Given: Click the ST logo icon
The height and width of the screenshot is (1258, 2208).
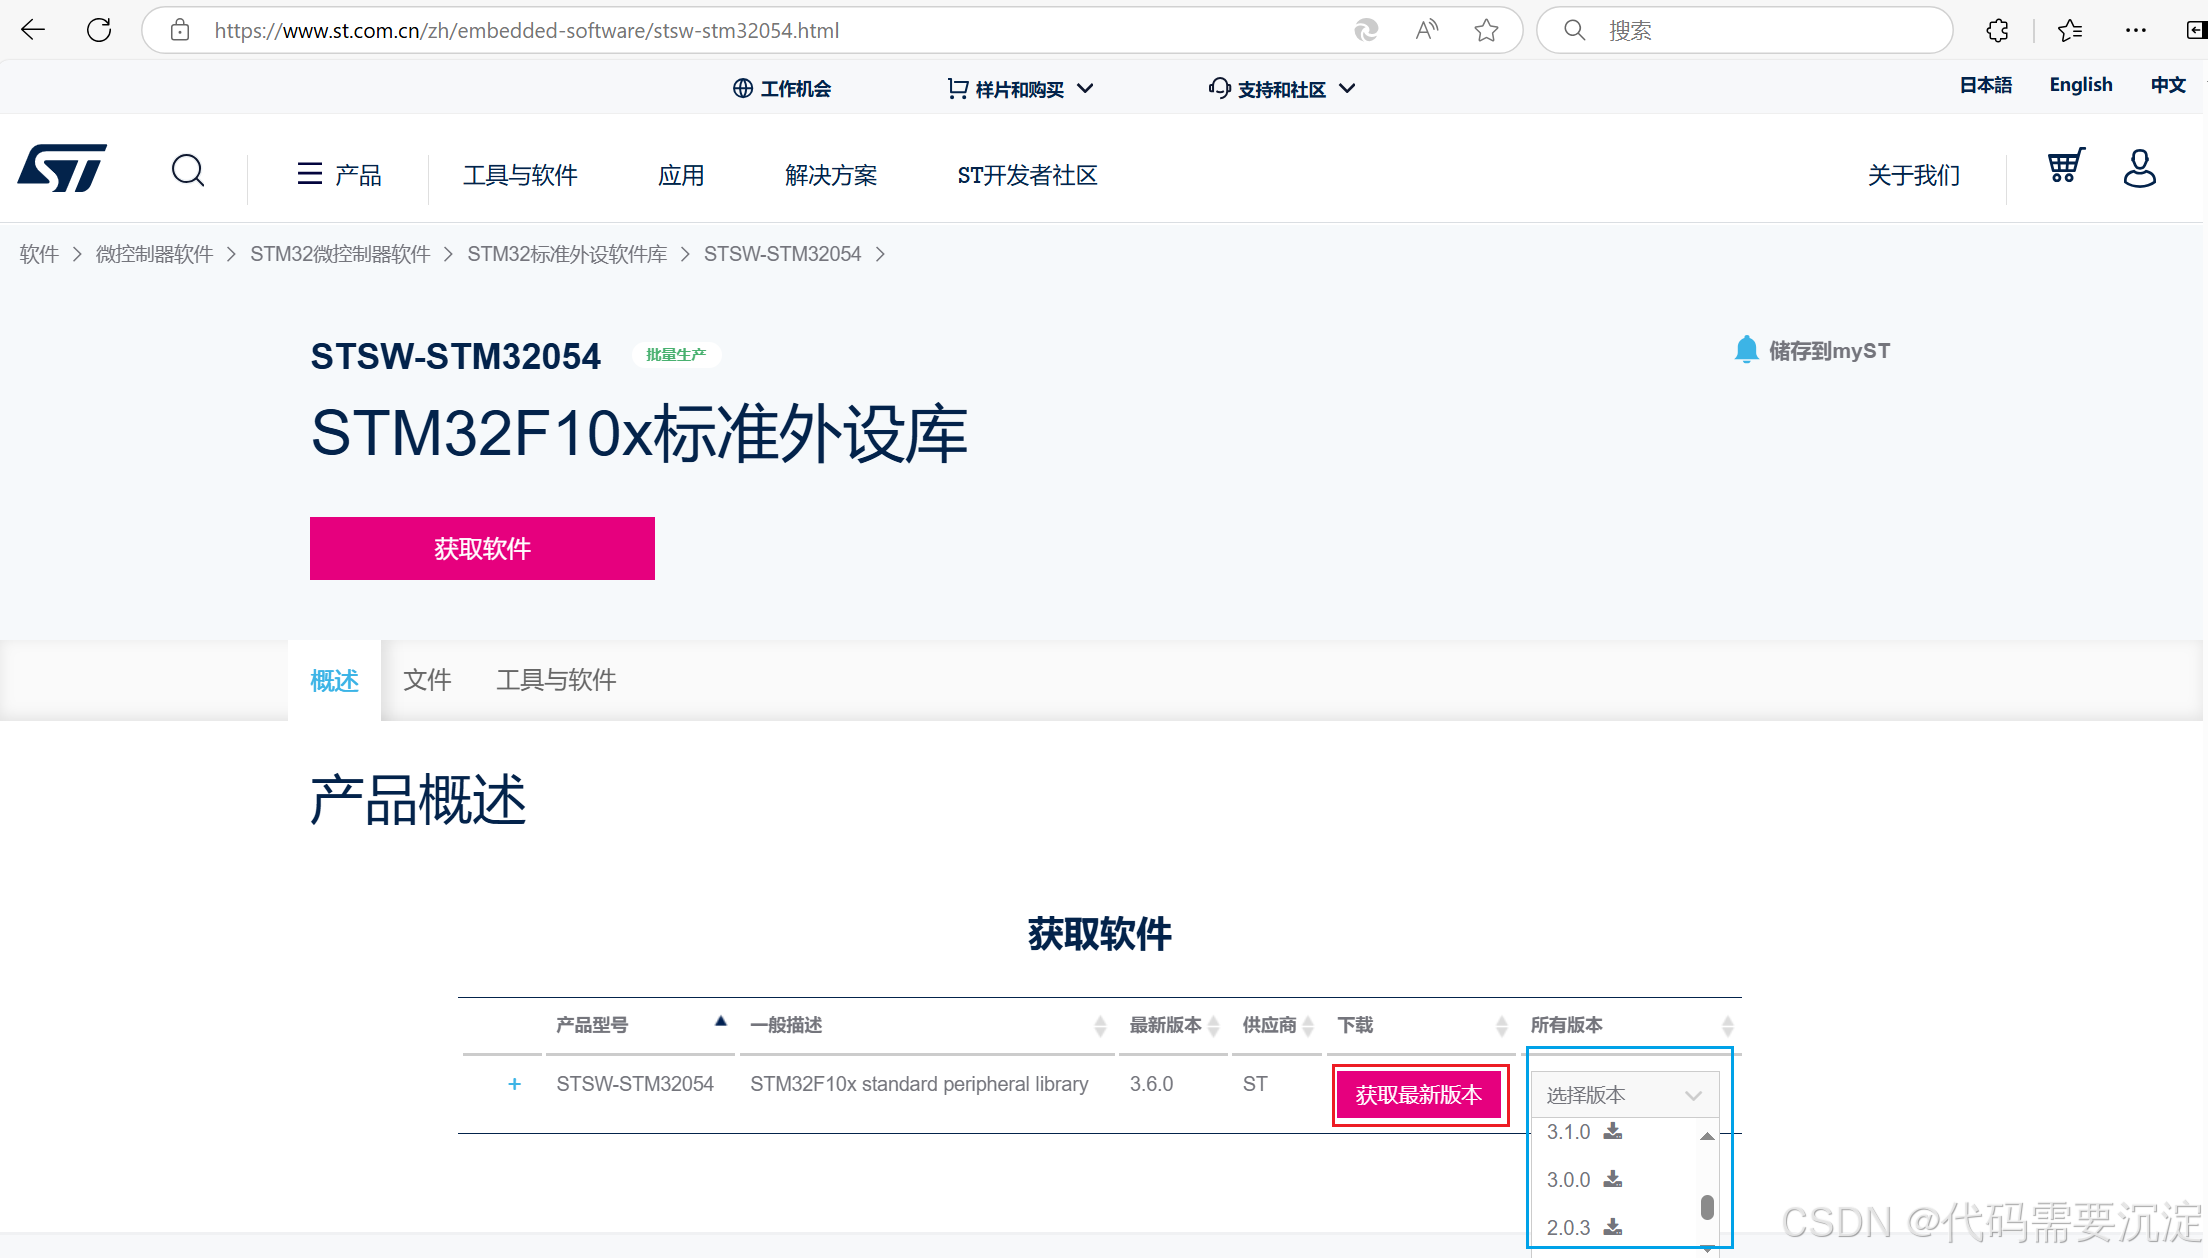Looking at the screenshot, I should tap(62, 168).
